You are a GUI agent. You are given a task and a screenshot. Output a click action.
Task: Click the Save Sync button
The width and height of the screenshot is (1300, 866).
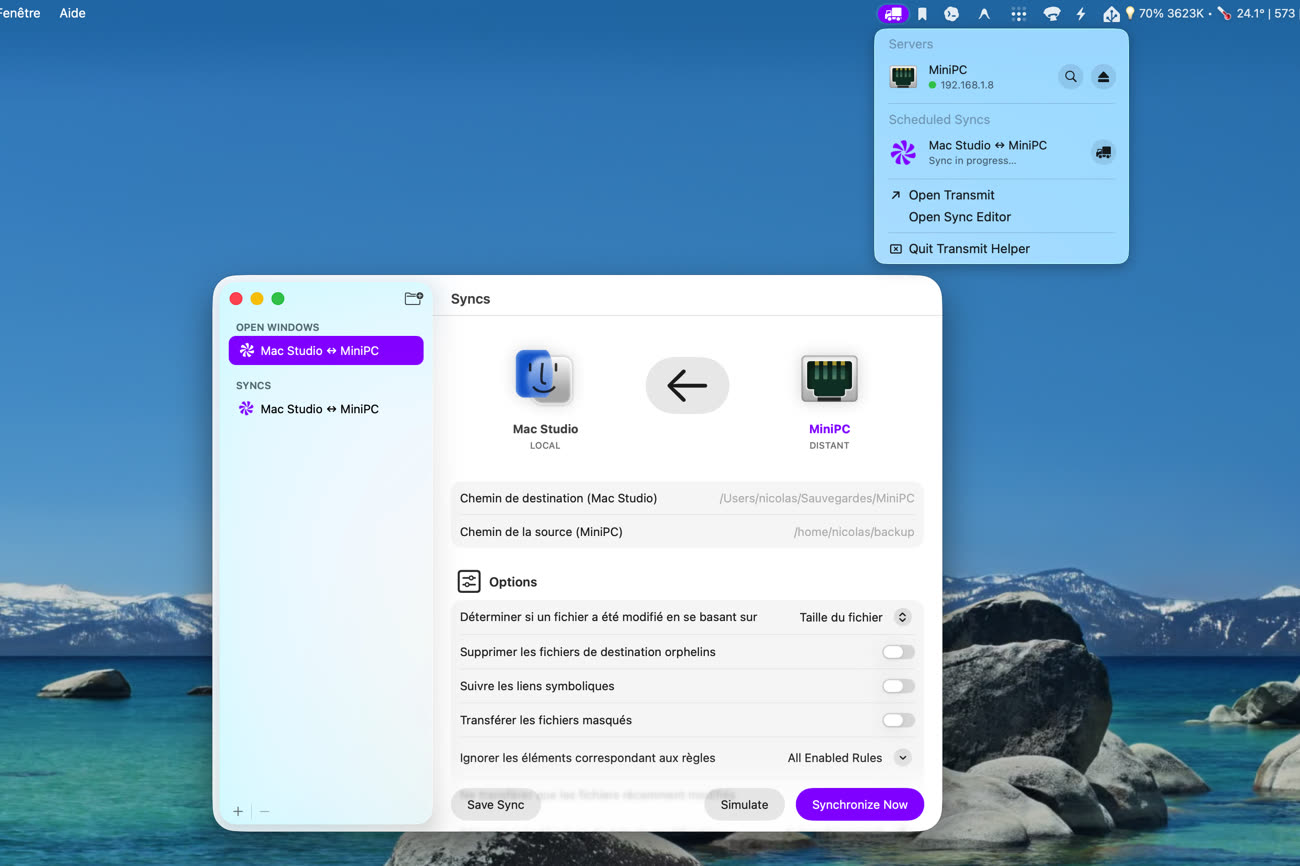(x=495, y=804)
